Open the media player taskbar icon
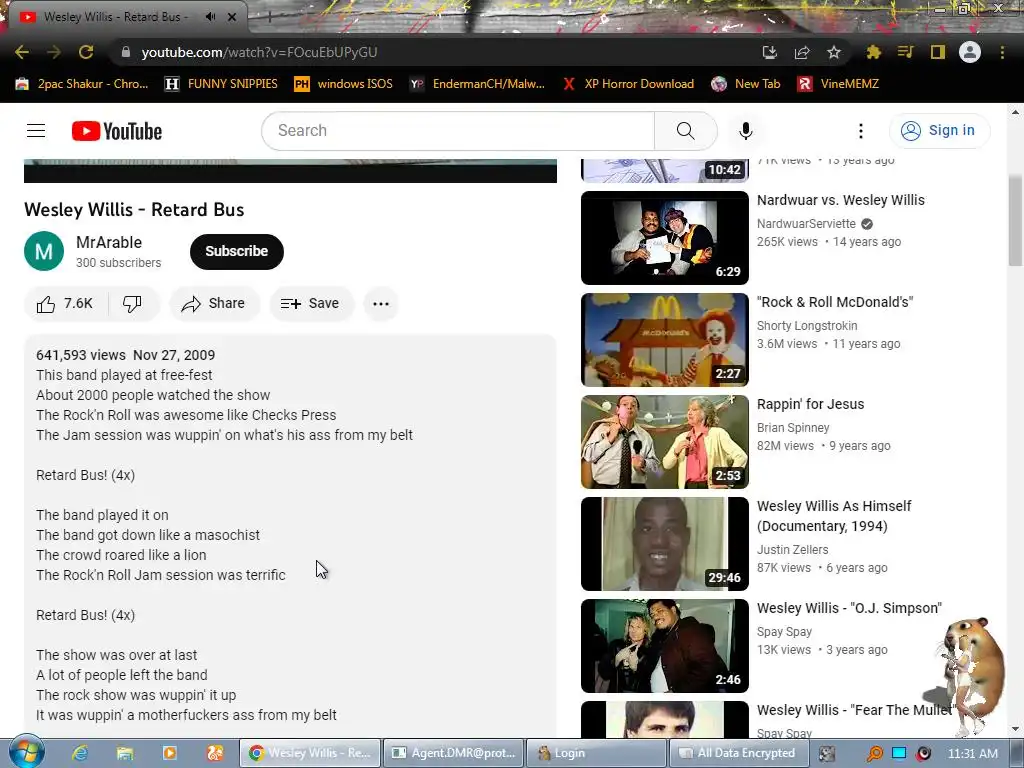 [x=170, y=754]
